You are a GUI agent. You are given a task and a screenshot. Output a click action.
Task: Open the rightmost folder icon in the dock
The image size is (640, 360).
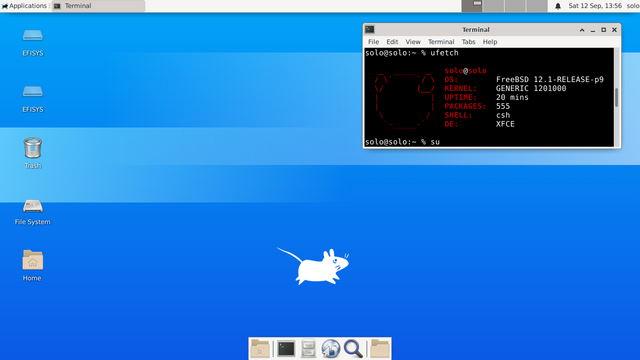click(380, 349)
